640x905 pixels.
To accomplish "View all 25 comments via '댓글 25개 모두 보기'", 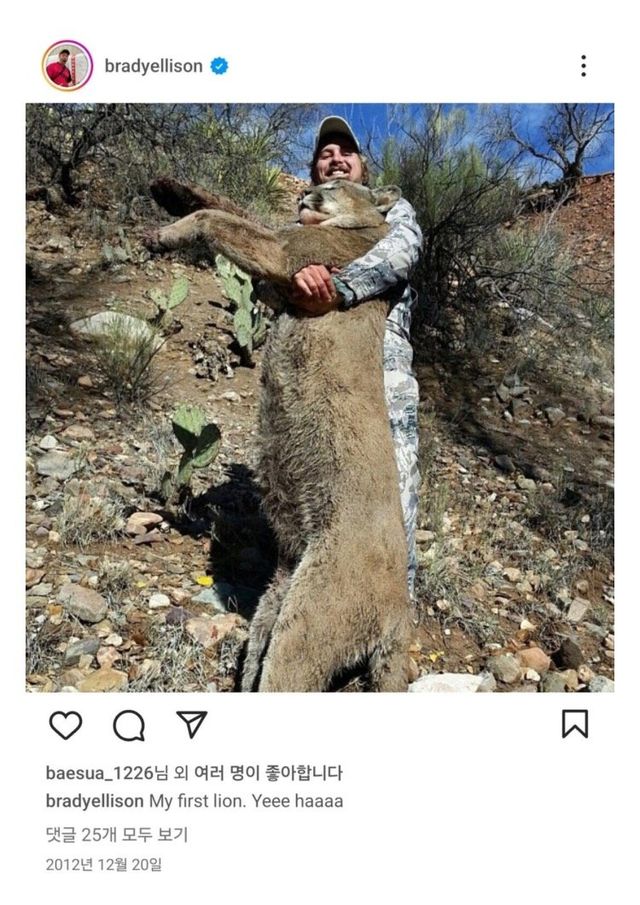I will pyautogui.click(x=117, y=835).
